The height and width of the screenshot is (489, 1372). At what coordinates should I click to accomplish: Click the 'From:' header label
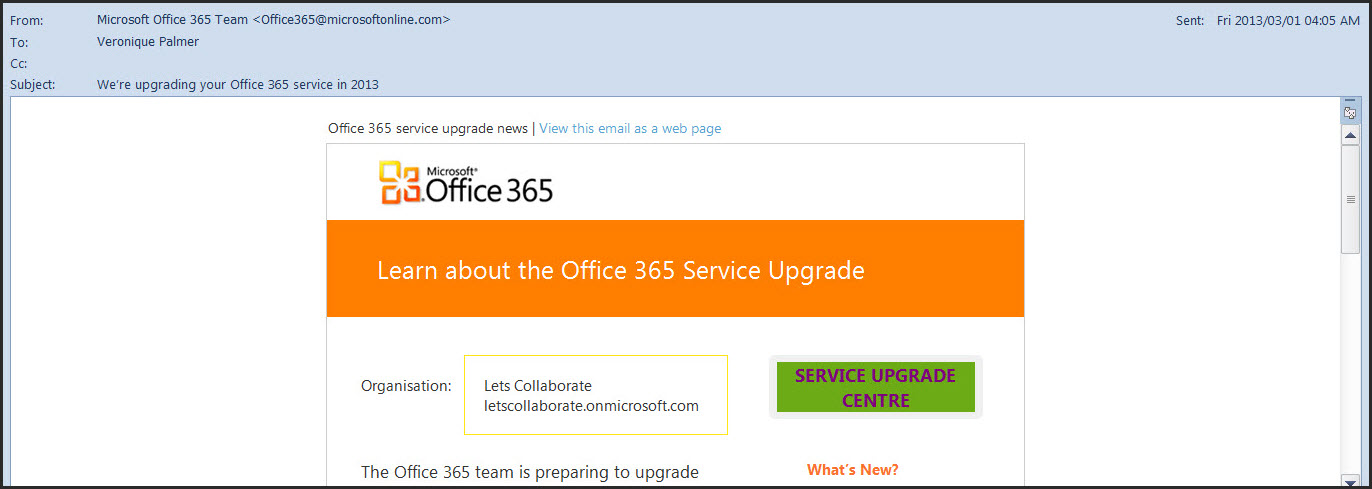click(x=25, y=20)
